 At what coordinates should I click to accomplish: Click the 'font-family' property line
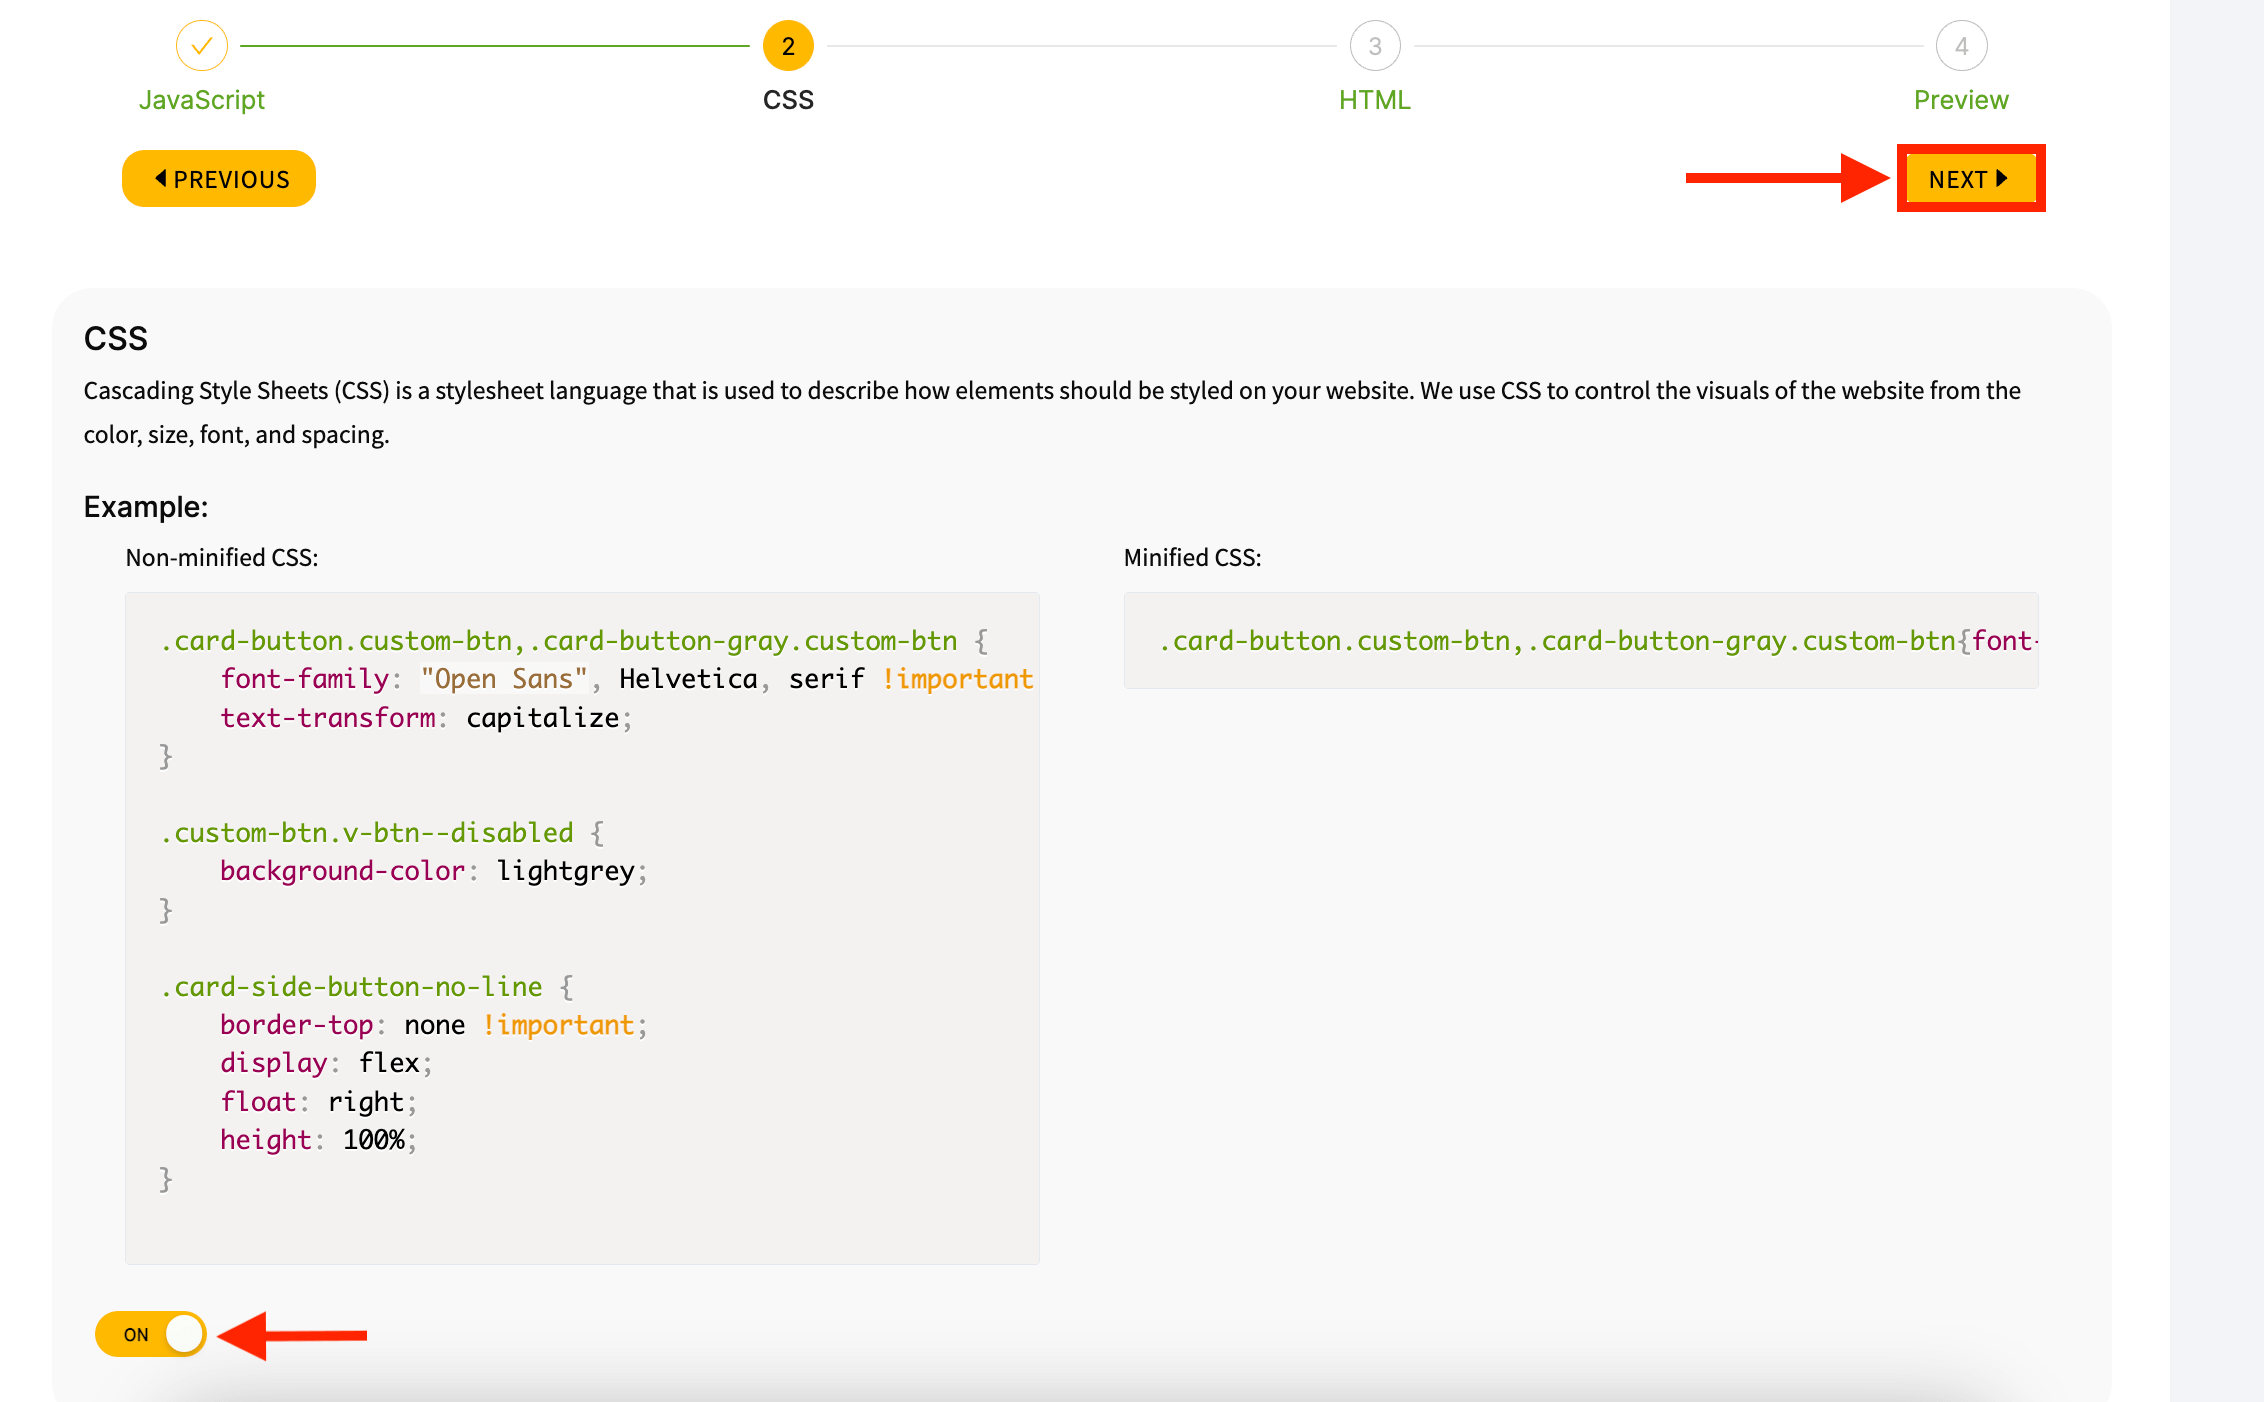(627, 679)
